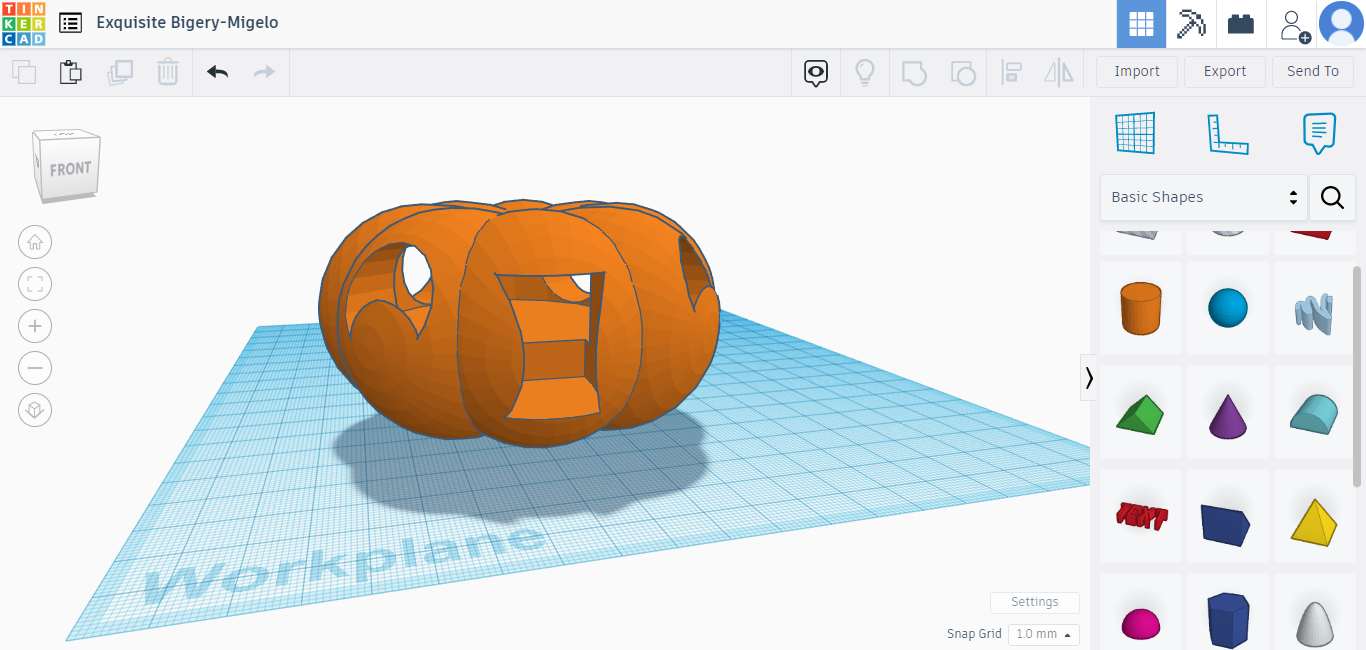The image size is (1366, 650).
Task: Switch between perspective and orthographic view
Action: [35, 410]
